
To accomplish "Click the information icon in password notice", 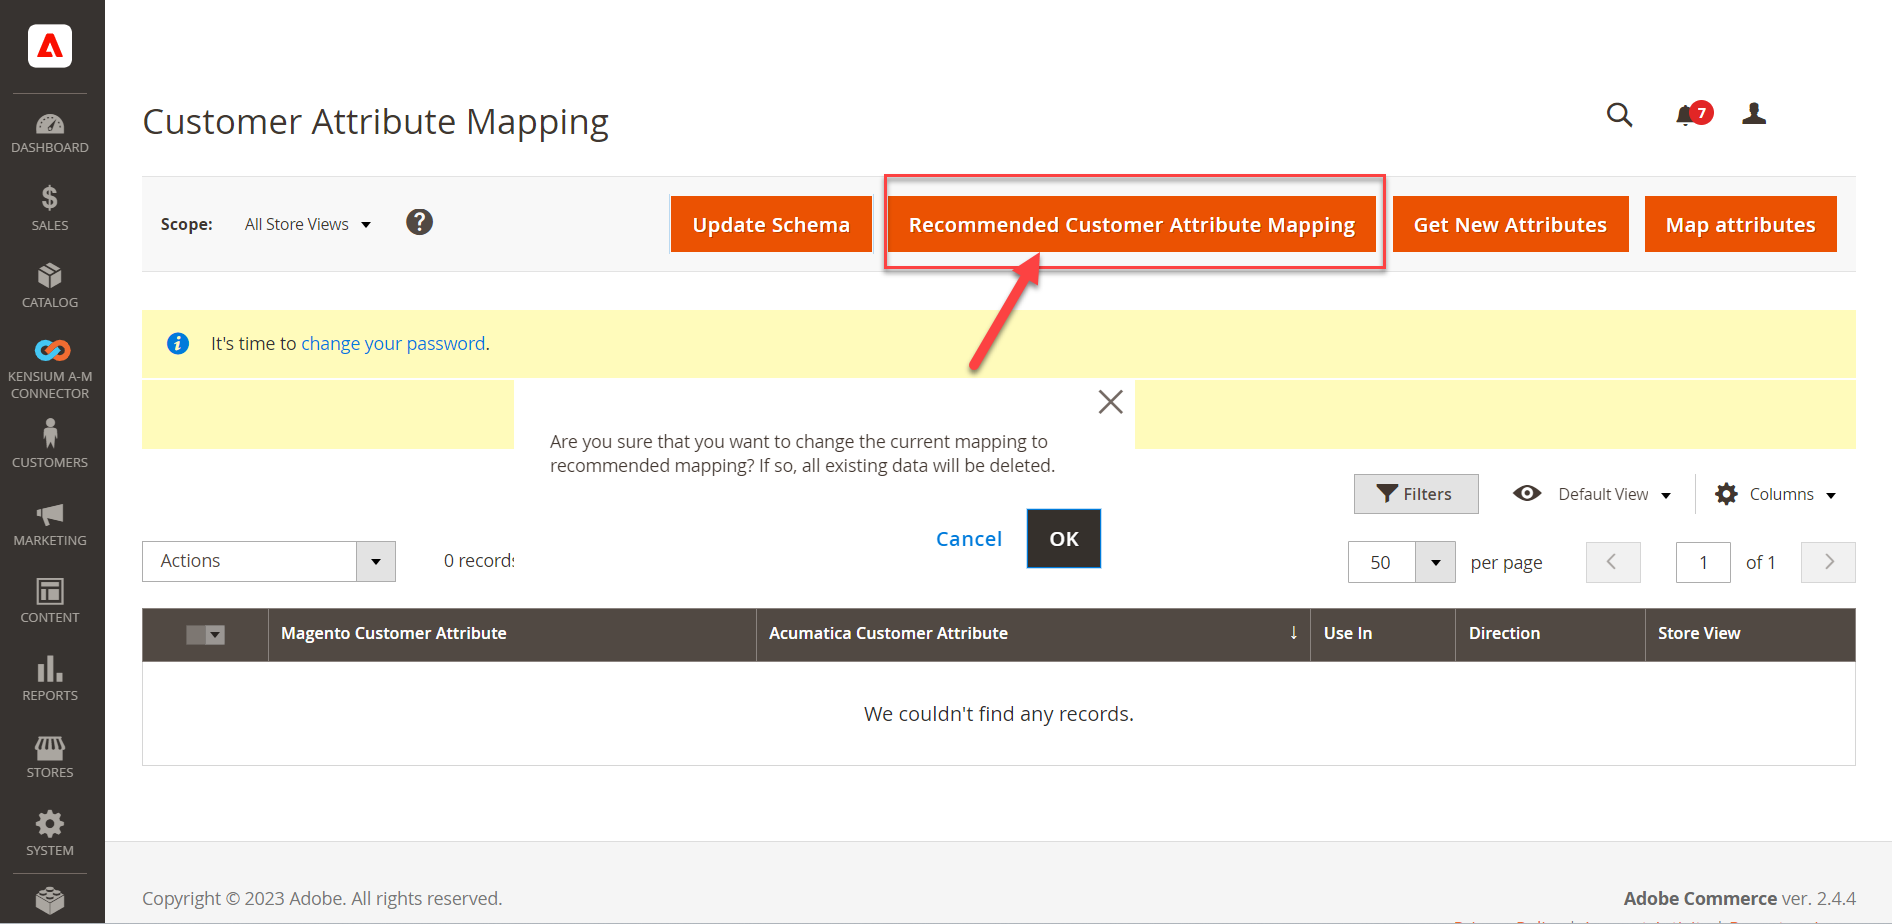I will (178, 343).
